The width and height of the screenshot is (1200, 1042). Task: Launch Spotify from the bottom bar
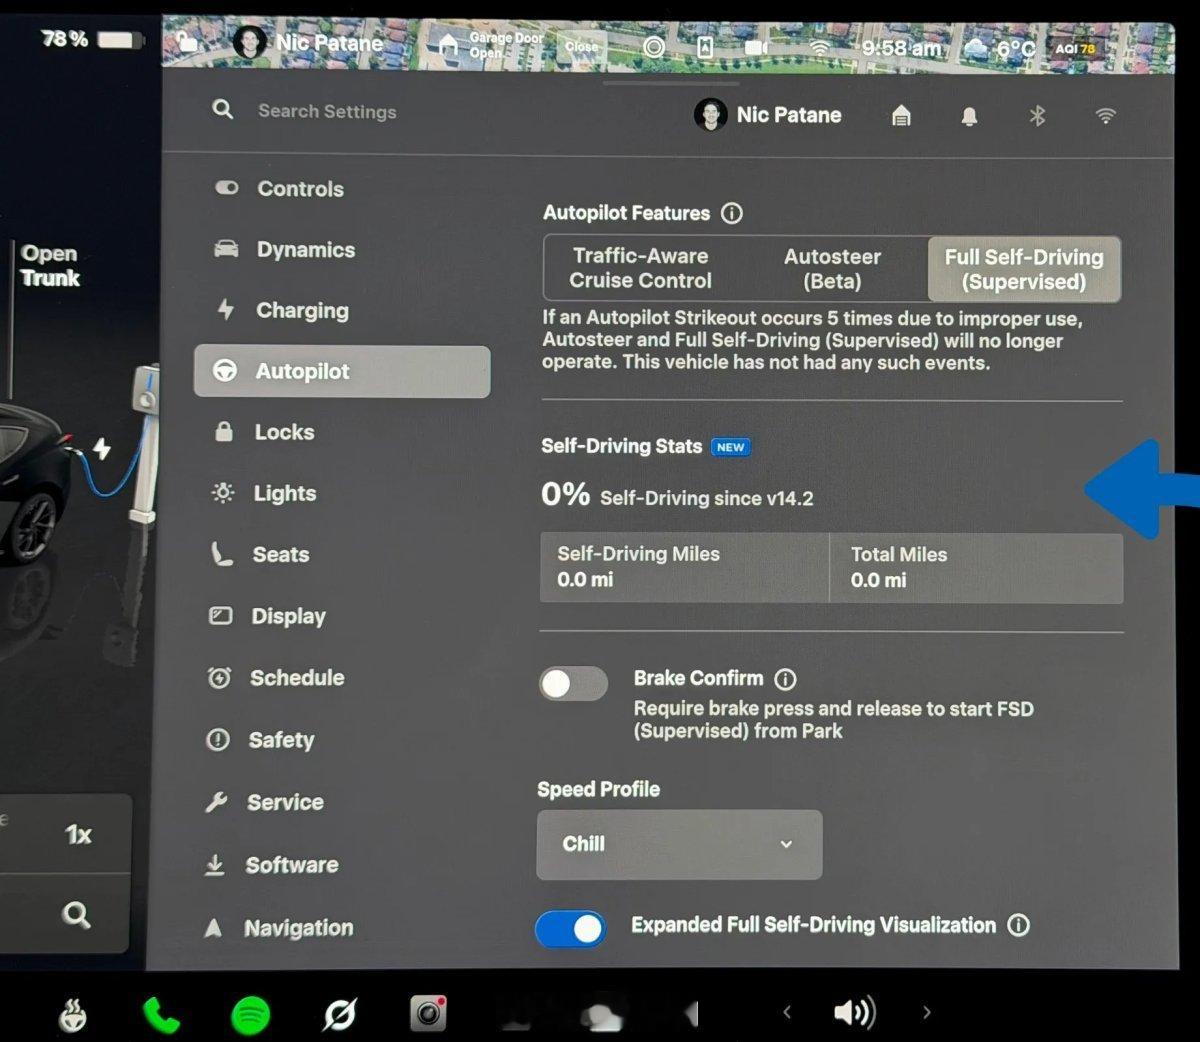[x=250, y=1016]
